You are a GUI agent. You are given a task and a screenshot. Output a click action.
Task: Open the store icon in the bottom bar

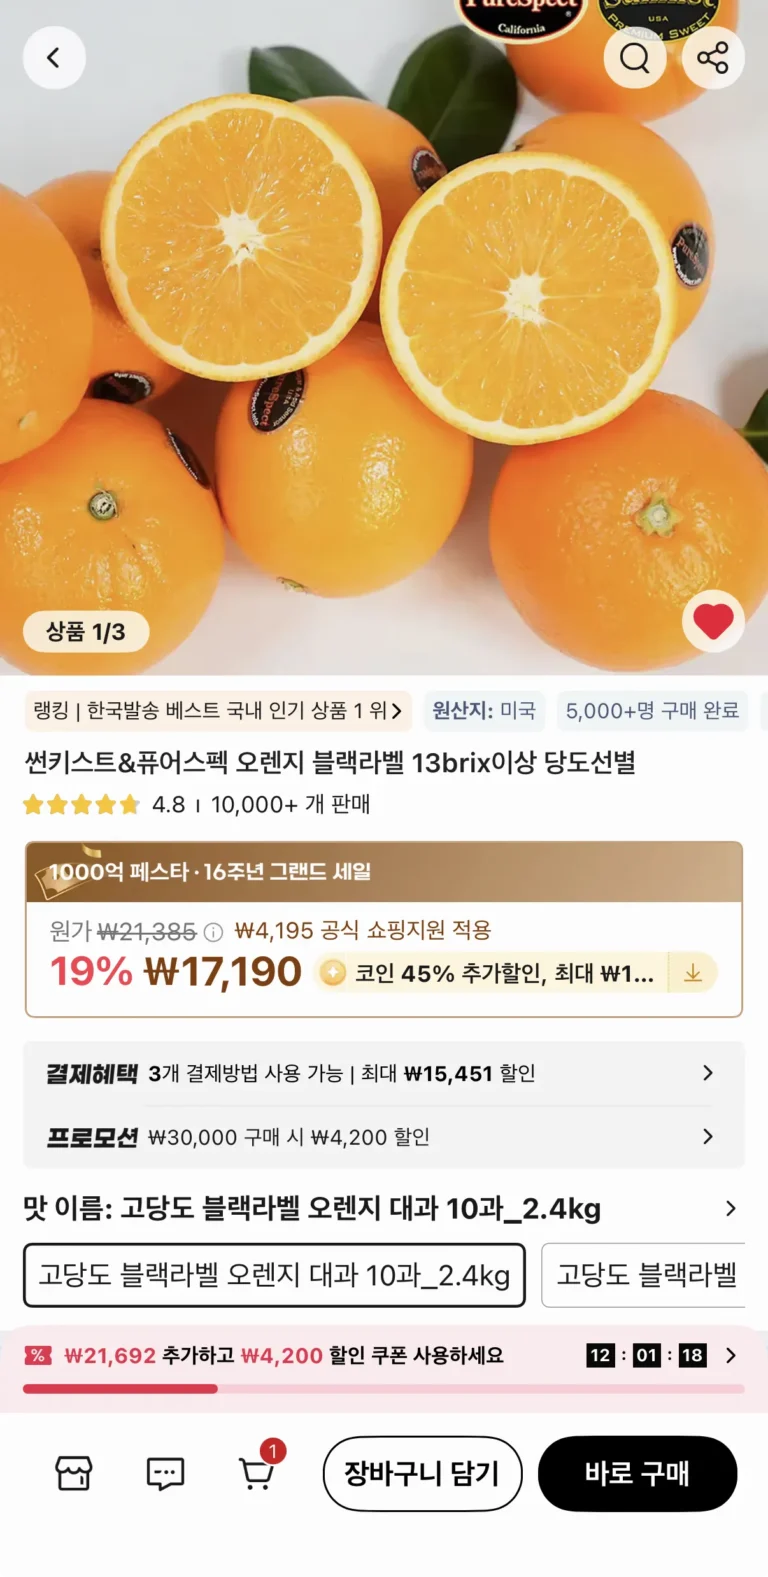[x=74, y=1473]
